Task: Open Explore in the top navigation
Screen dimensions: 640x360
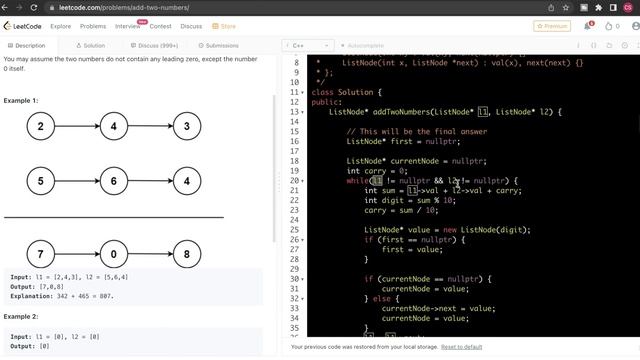Action: (60, 26)
